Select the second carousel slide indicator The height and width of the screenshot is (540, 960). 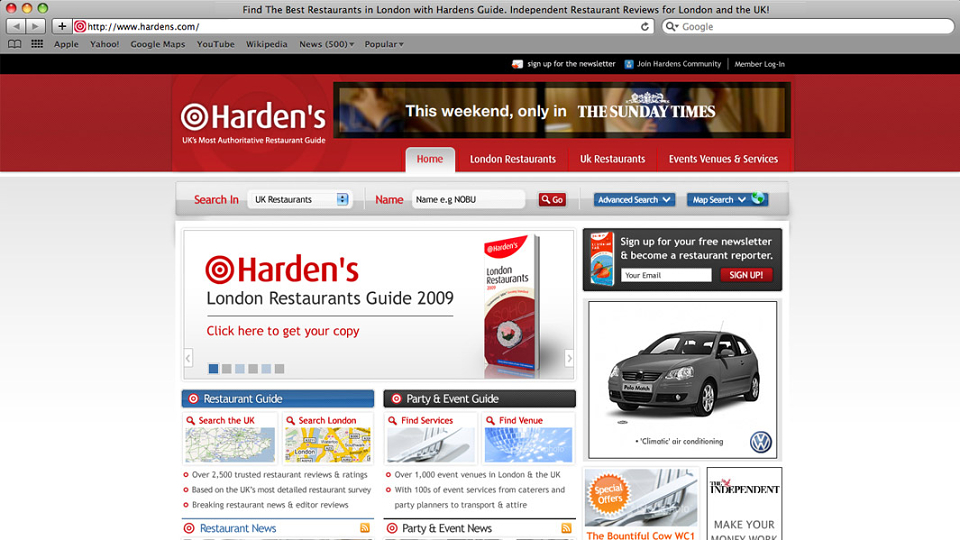pos(227,369)
